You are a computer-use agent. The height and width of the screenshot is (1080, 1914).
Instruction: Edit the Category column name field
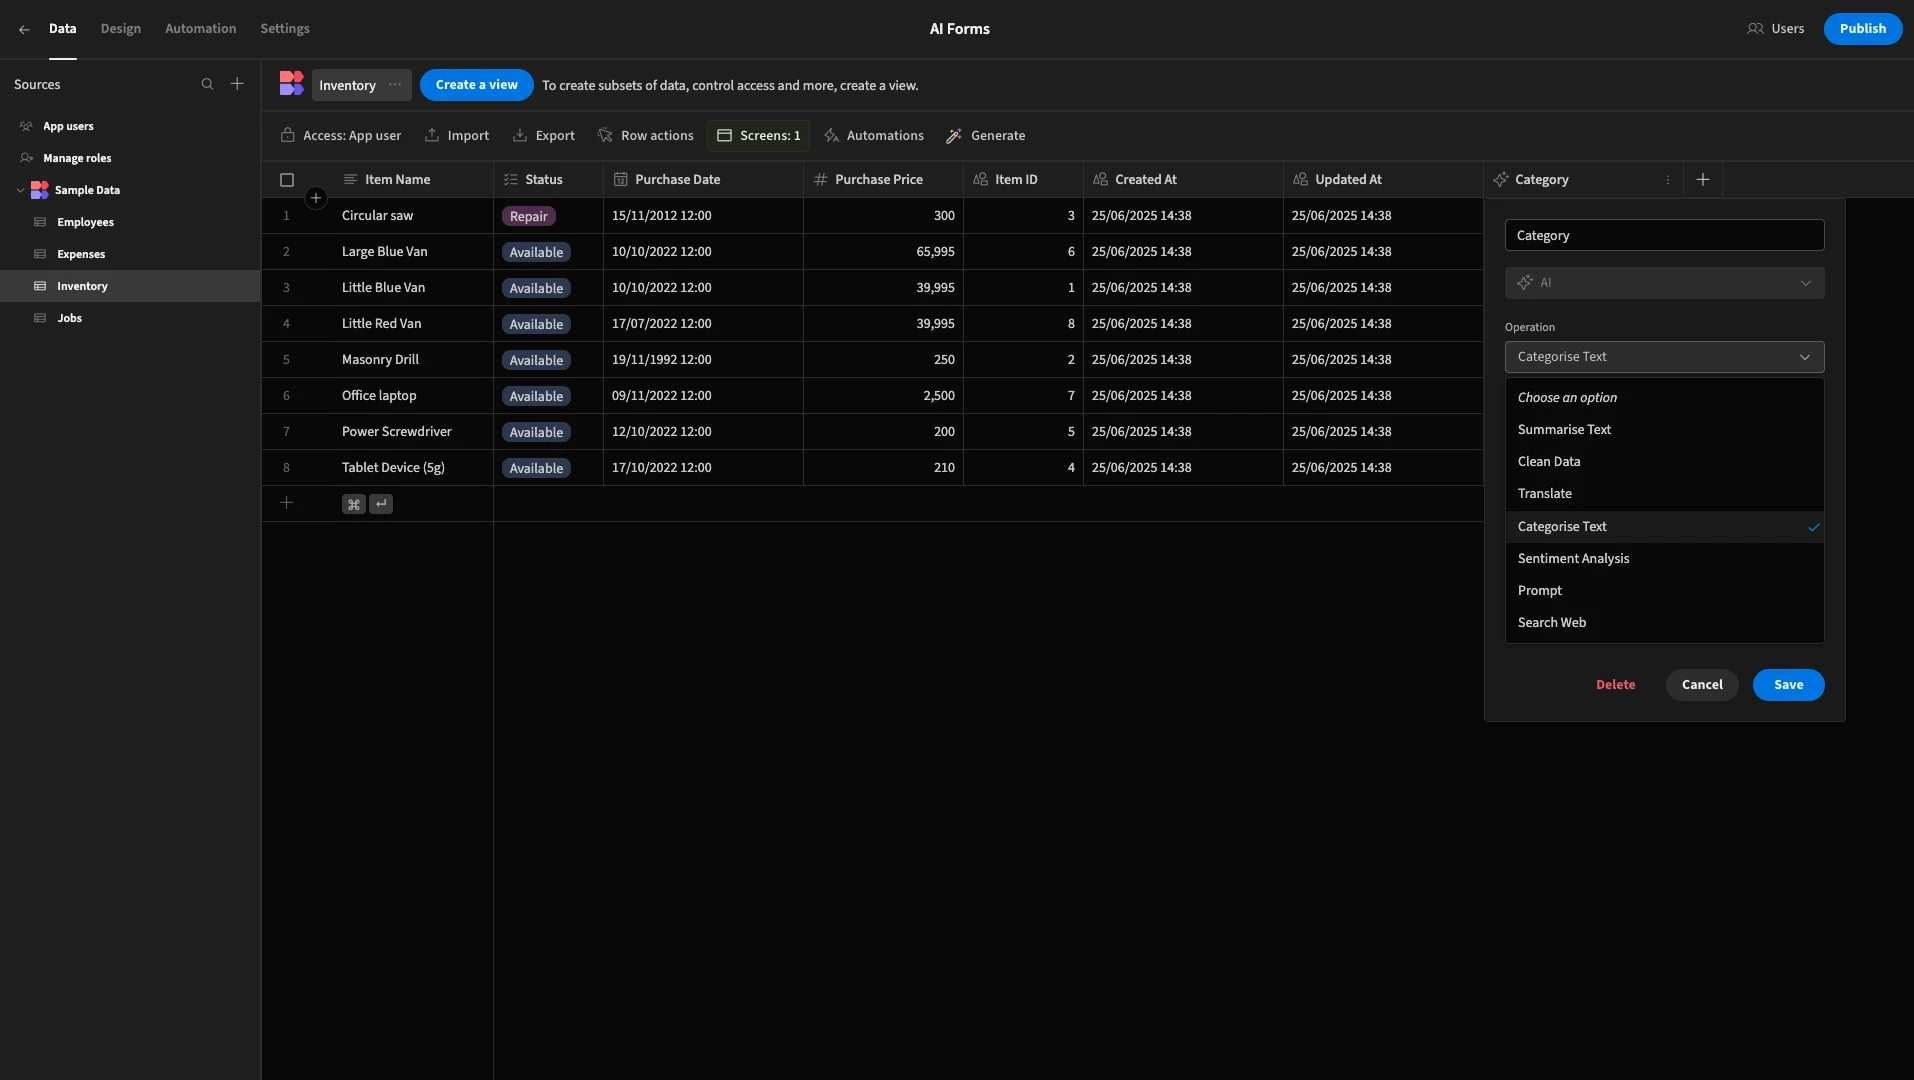pos(1664,235)
